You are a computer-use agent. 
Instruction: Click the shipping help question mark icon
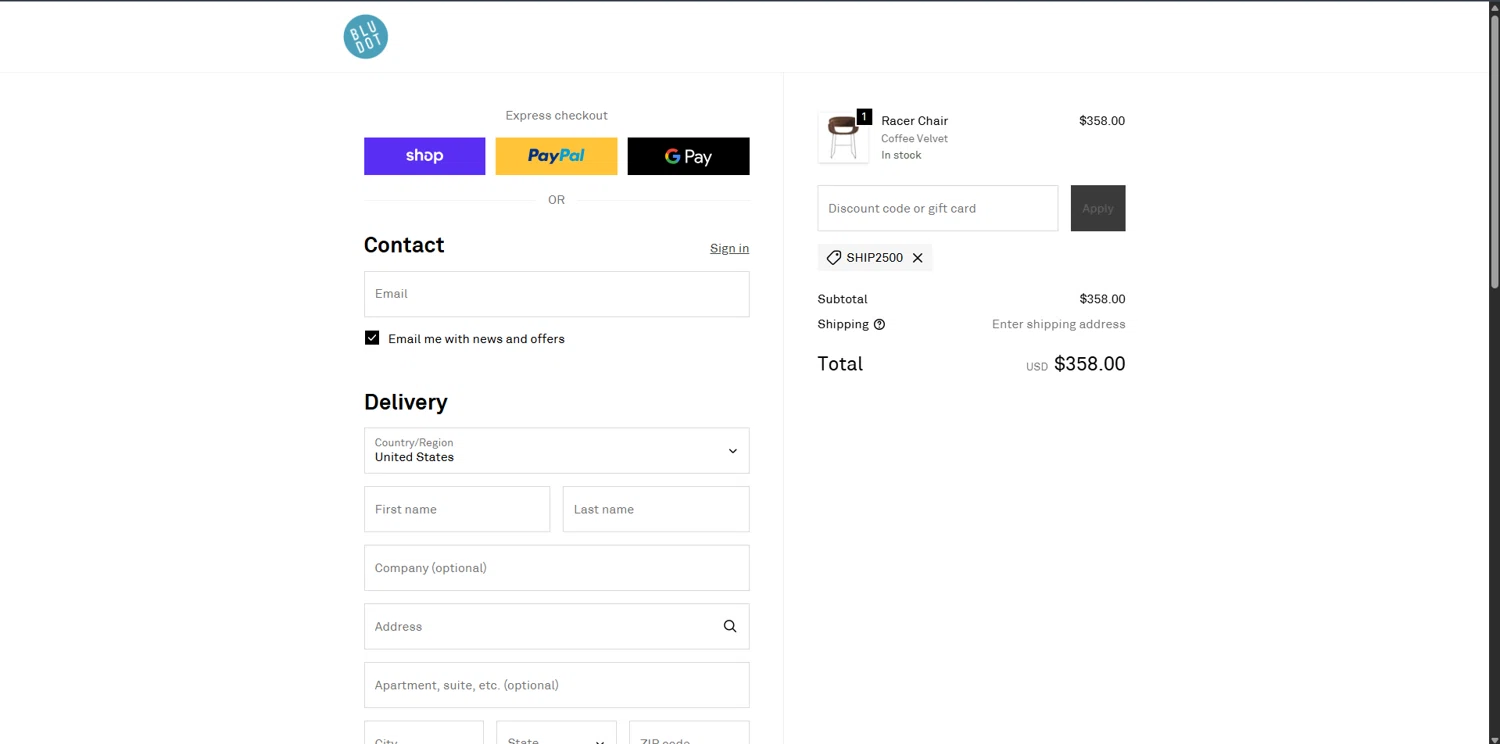[x=879, y=324]
